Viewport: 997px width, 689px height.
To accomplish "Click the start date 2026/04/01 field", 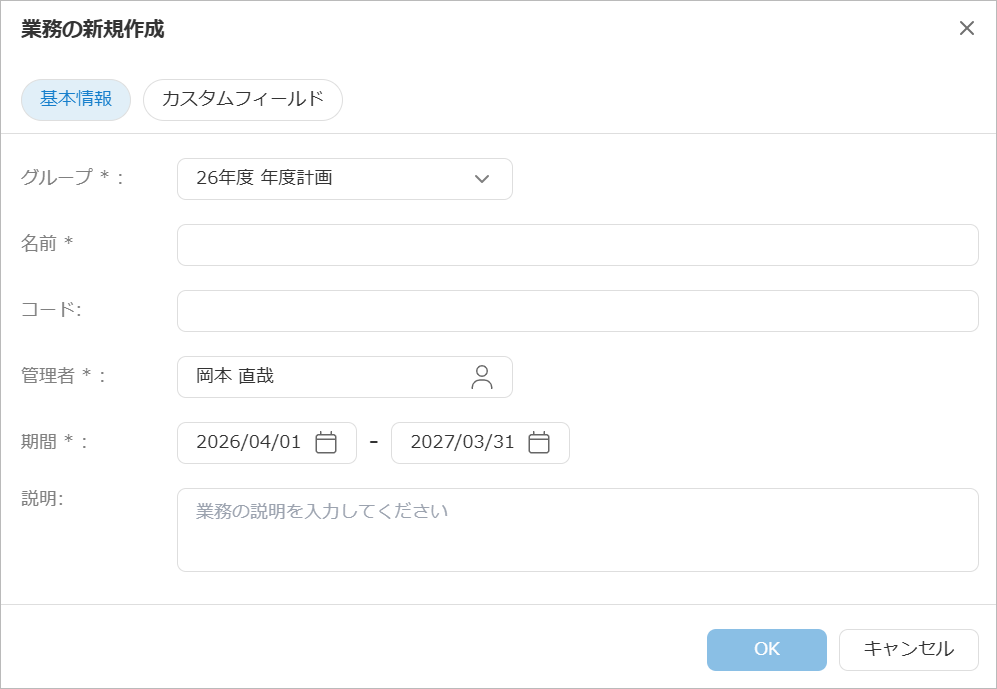I will (249, 443).
